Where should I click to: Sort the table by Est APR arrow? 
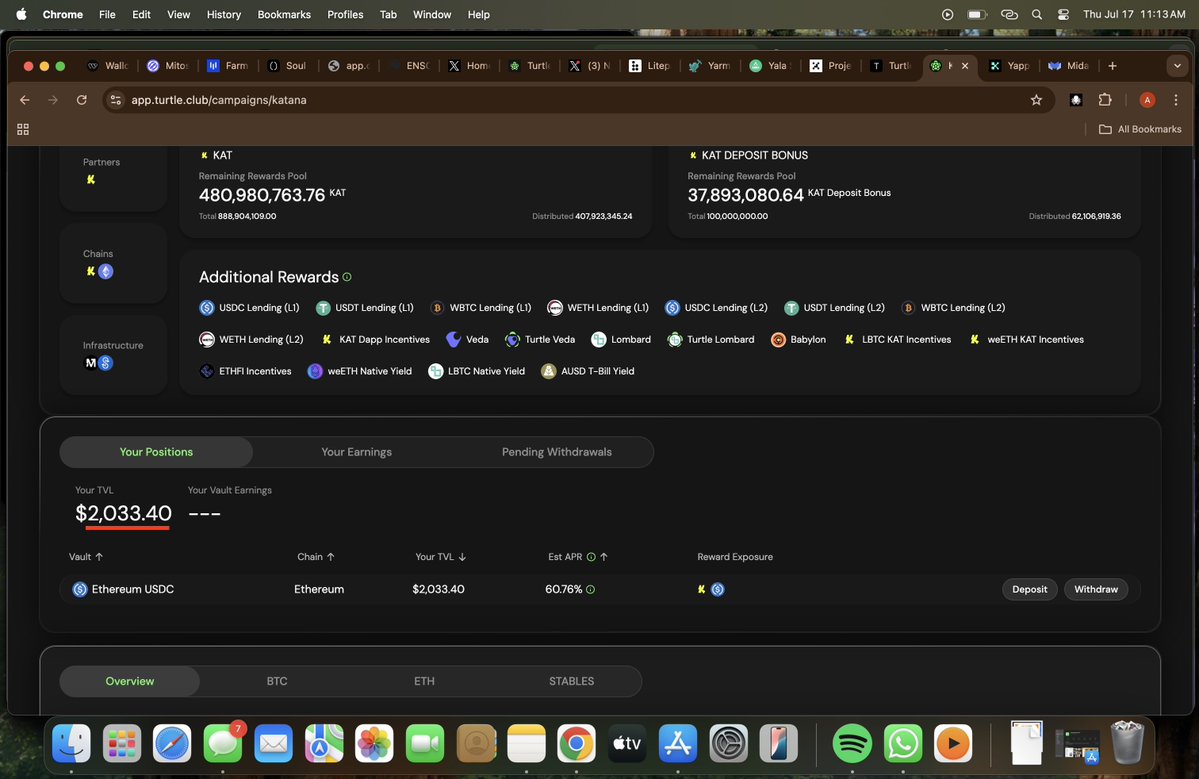pyautogui.click(x=604, y=557)
